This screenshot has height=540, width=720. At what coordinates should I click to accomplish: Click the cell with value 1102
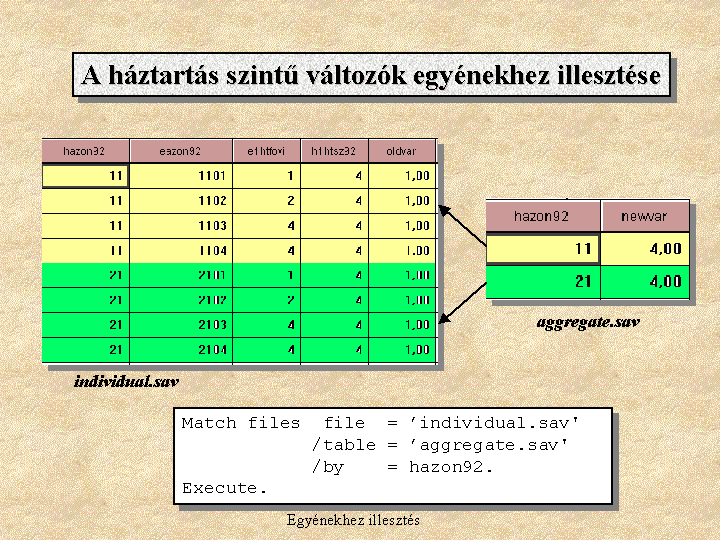tap(181, 201)
